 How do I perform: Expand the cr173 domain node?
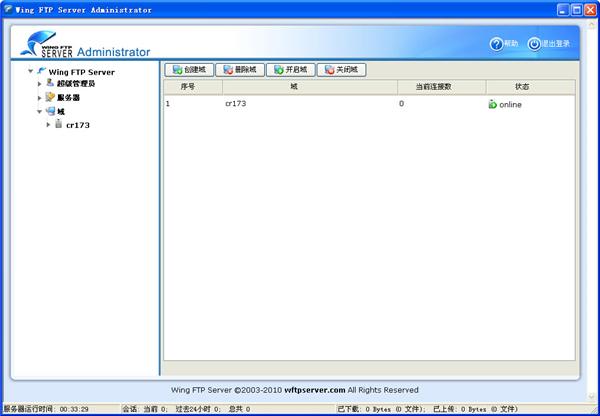(48, 125)
